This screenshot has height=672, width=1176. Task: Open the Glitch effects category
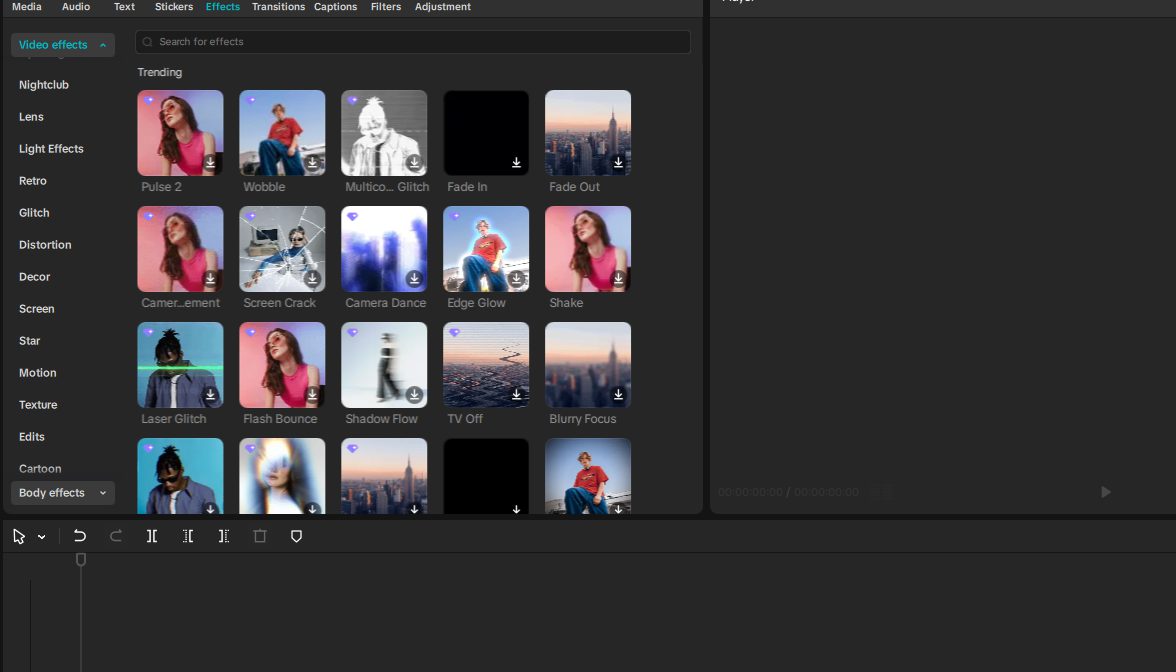(x=33, y=212)
